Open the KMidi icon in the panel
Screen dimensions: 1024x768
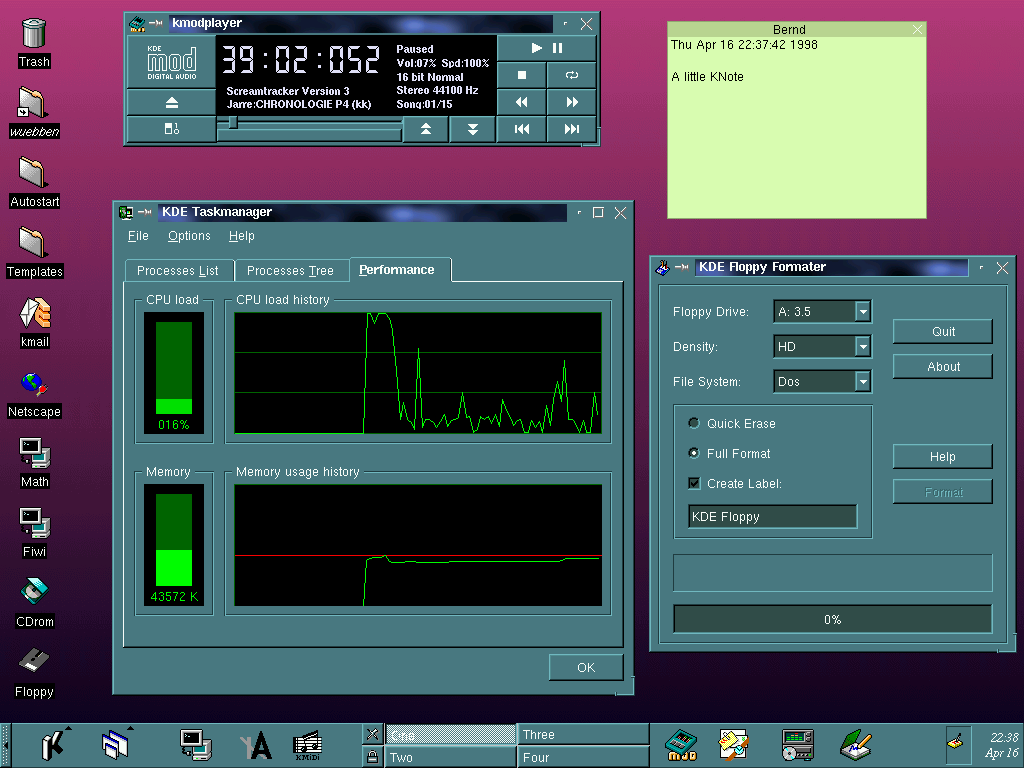click(x=307, y=745)
